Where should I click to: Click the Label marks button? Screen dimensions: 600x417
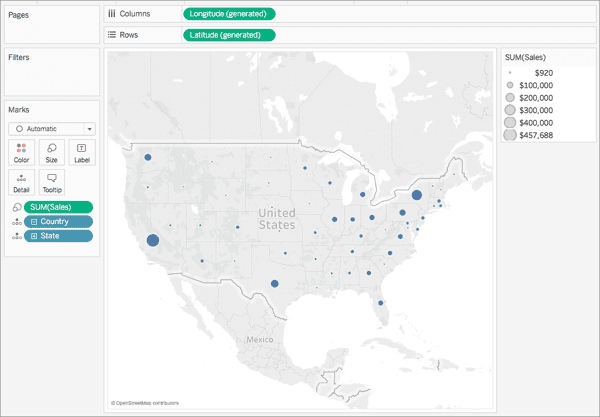point(81,152)
